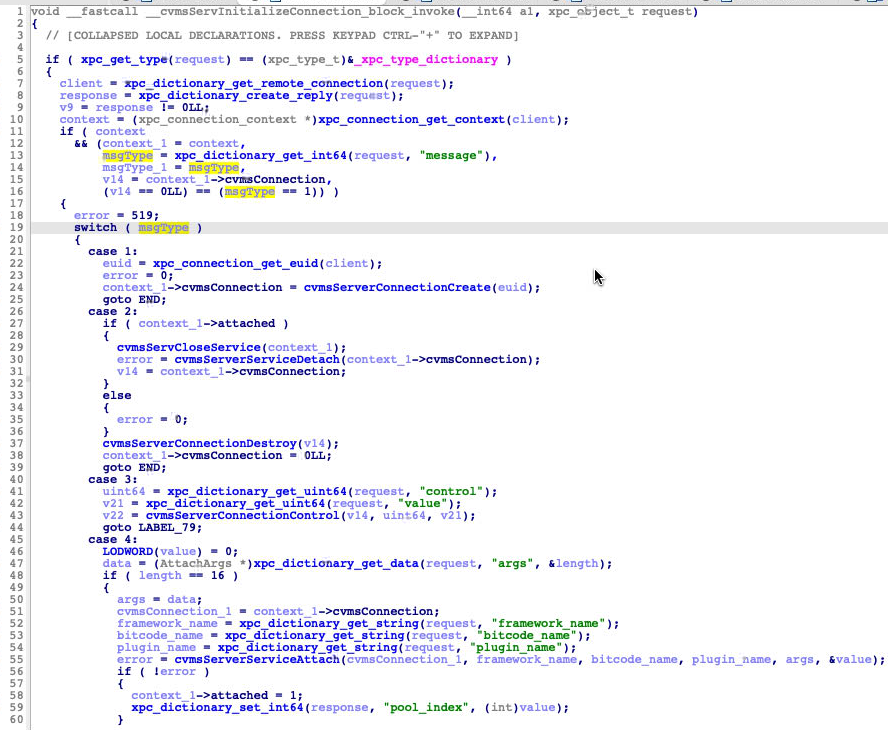888x730 pixels.
Task: Expand the collapsed local declarations comment
Action: (282, 35)
